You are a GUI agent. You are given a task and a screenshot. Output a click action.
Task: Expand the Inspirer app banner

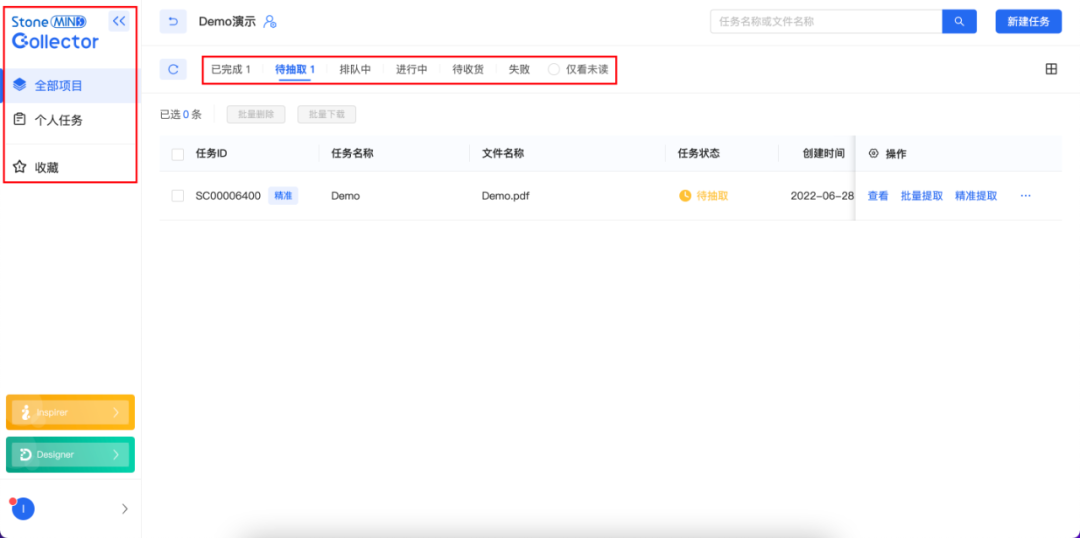click(70, 412)
